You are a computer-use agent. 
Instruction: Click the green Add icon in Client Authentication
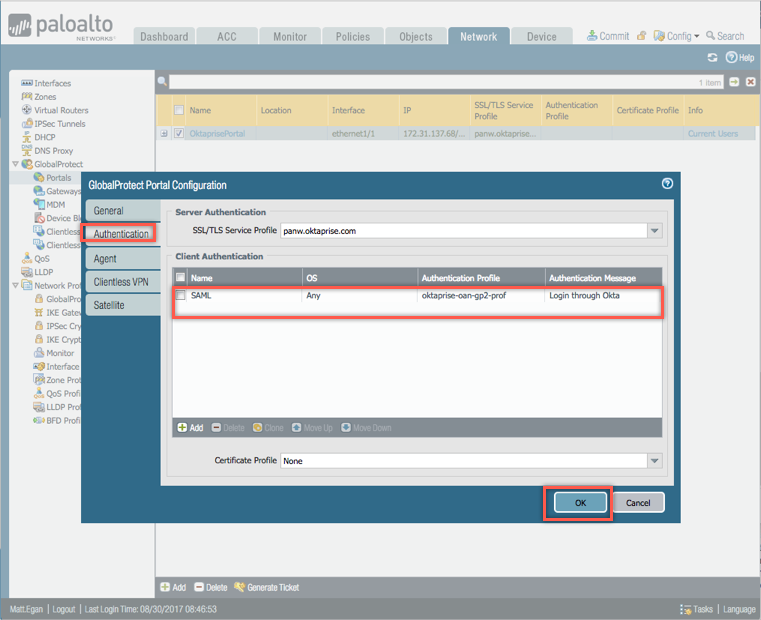point(182,427)
